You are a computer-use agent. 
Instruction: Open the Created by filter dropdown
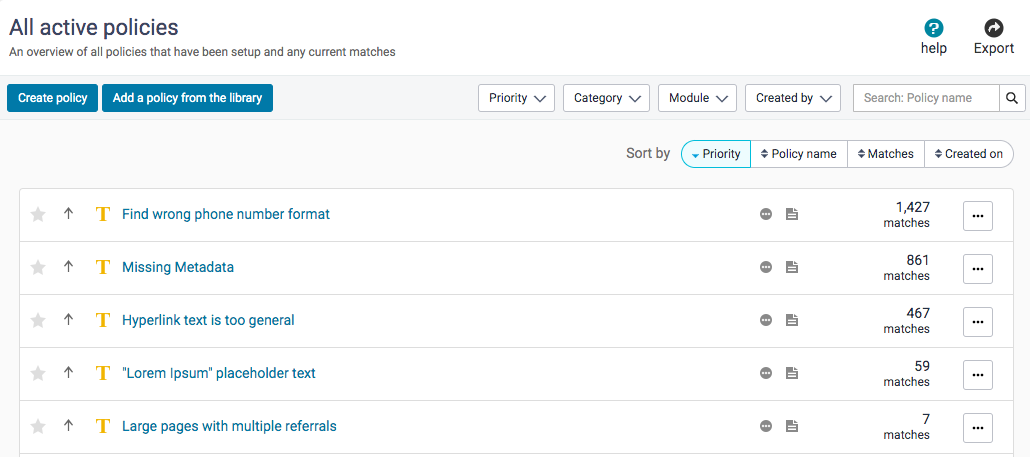pyautogui.click(x=792, y=98)
